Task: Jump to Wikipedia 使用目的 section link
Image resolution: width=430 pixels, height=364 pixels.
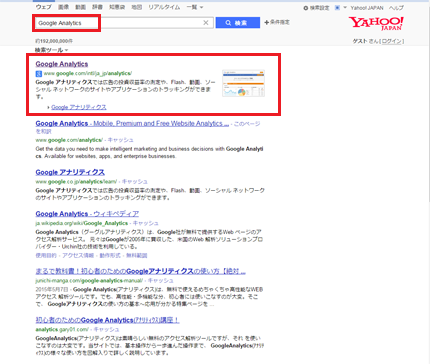Action: (46, 255)
